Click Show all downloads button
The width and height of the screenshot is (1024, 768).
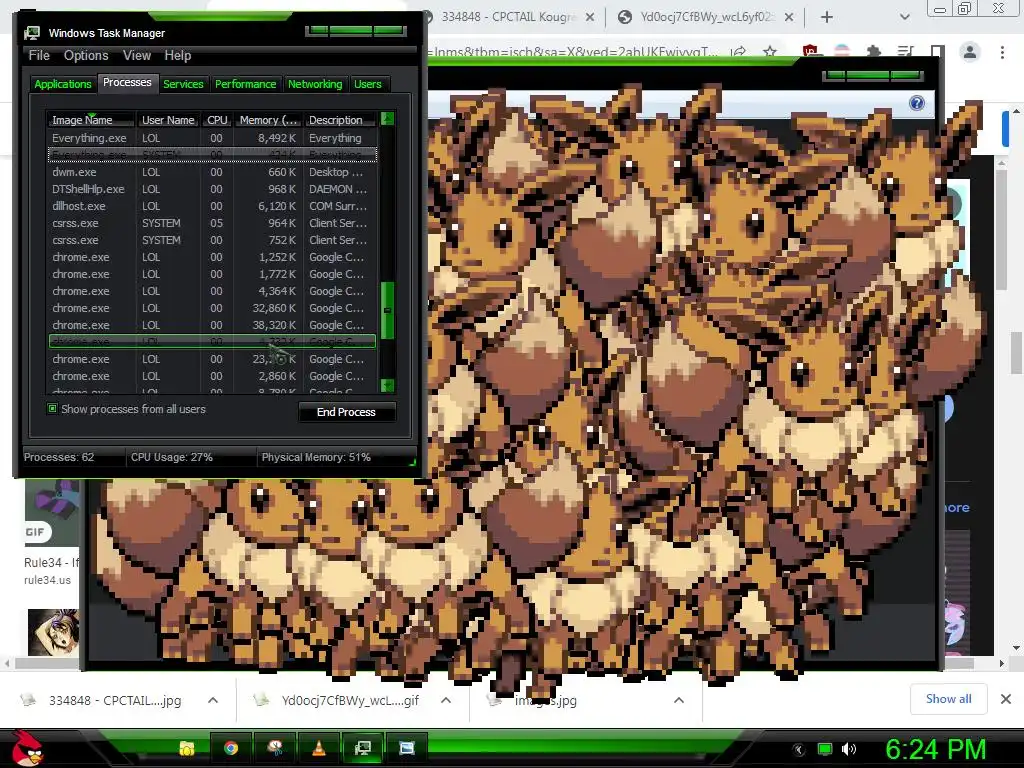(948, 699)
